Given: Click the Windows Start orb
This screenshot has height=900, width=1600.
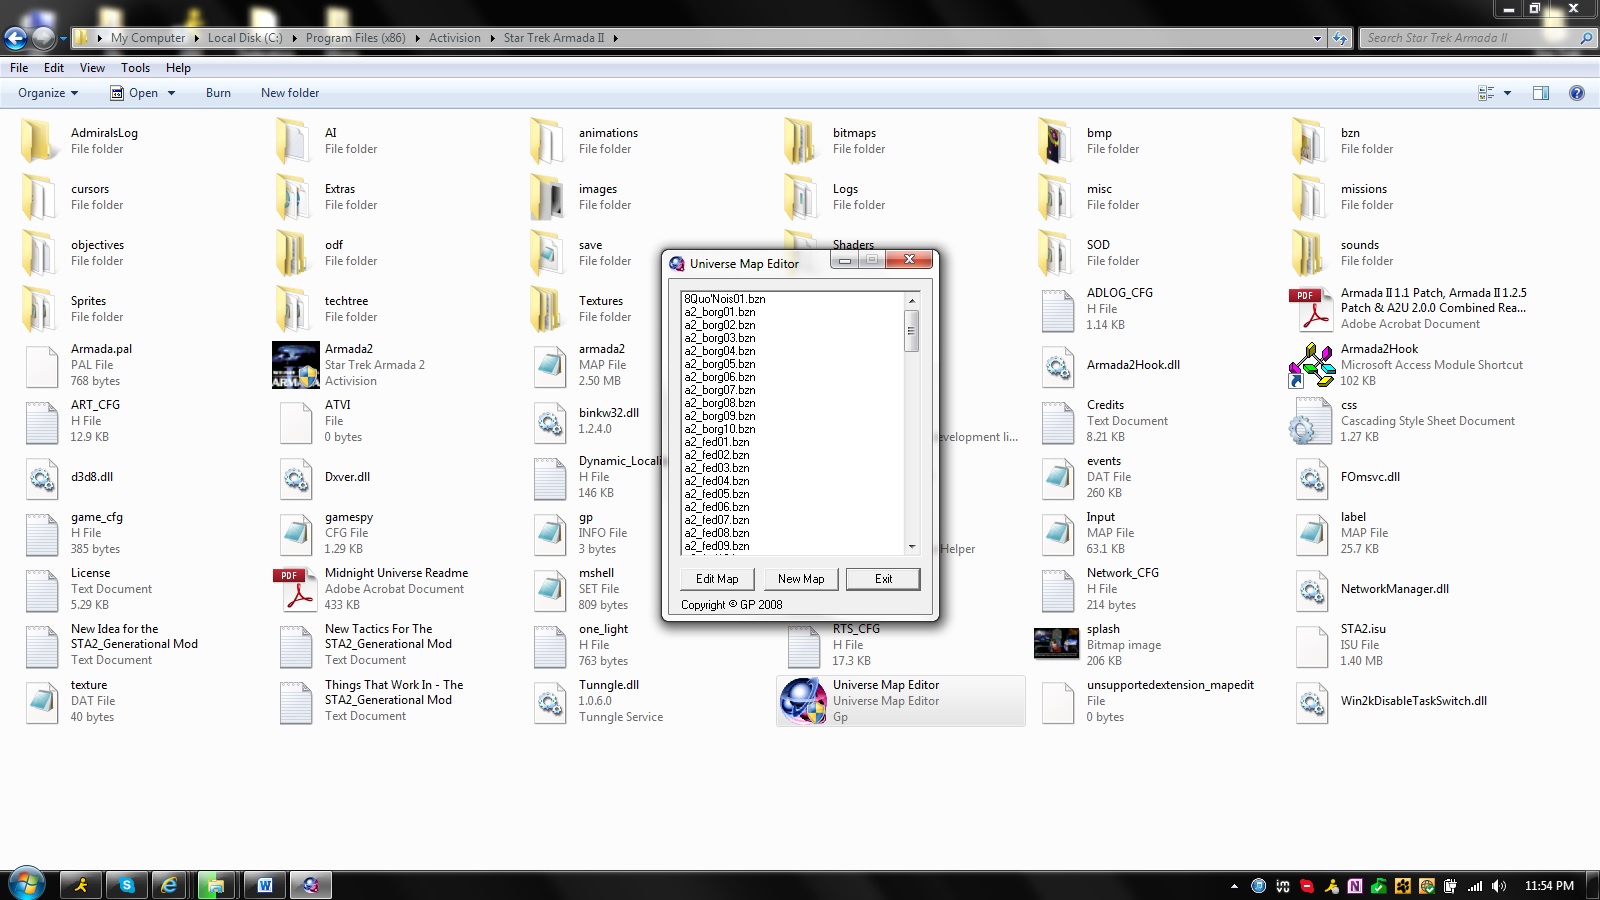Looking at the screenshot, I should tap(26, 884).
